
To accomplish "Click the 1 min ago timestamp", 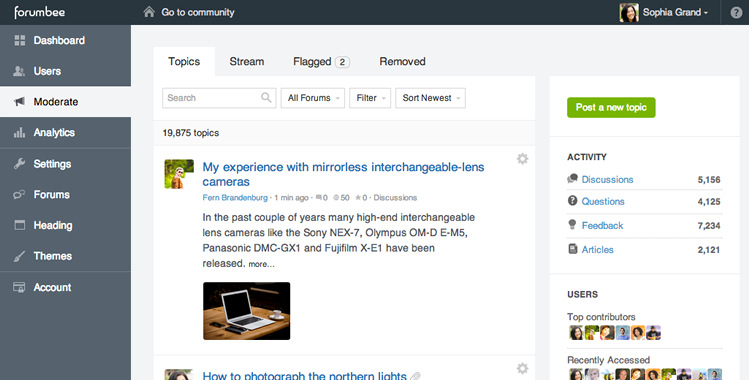I will [x=291, y=198].
